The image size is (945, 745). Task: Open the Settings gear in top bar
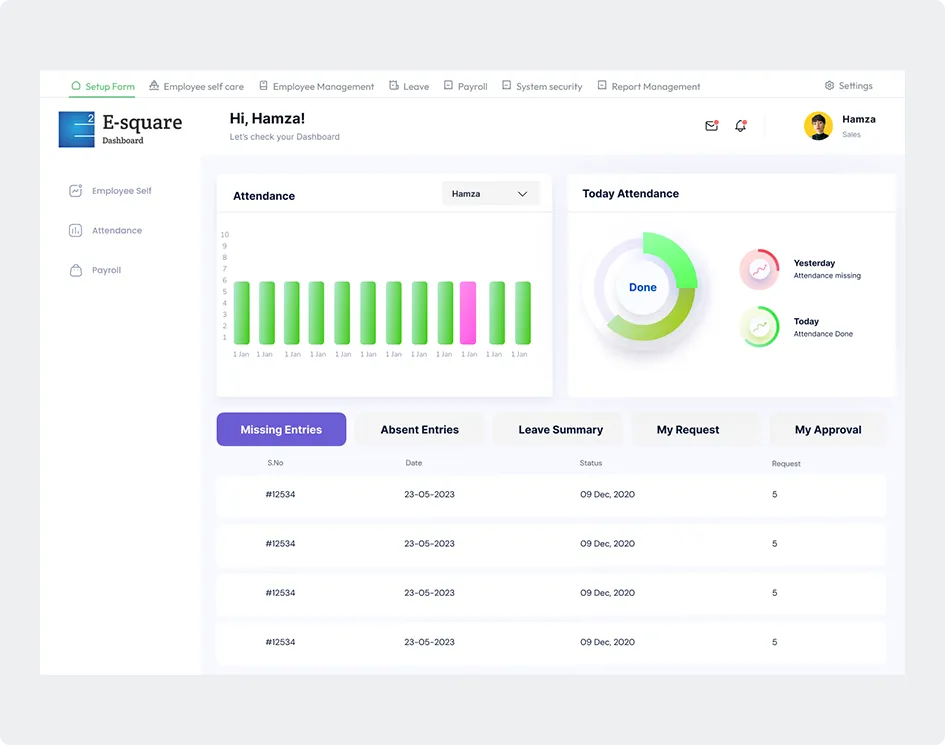coord(829,86)
